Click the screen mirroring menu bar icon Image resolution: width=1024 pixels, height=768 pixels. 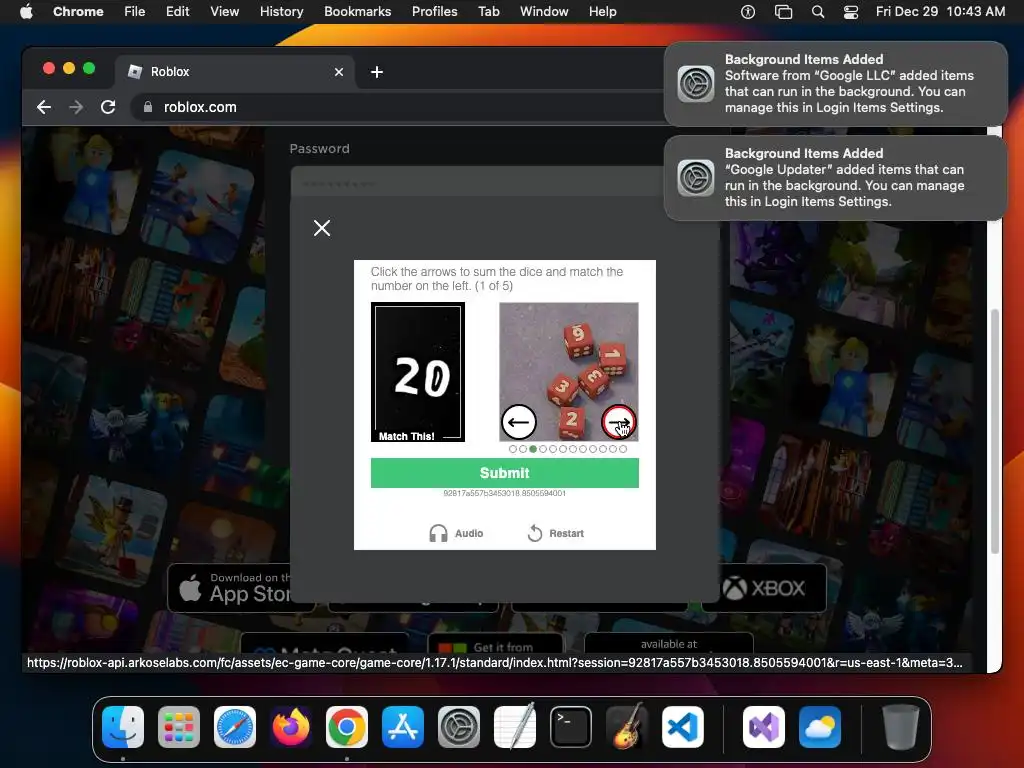tap(783, 11)
